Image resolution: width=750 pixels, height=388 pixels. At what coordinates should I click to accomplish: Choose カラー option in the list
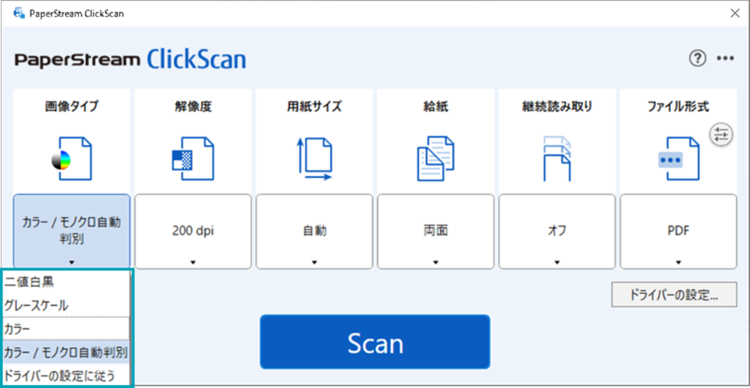66,329
